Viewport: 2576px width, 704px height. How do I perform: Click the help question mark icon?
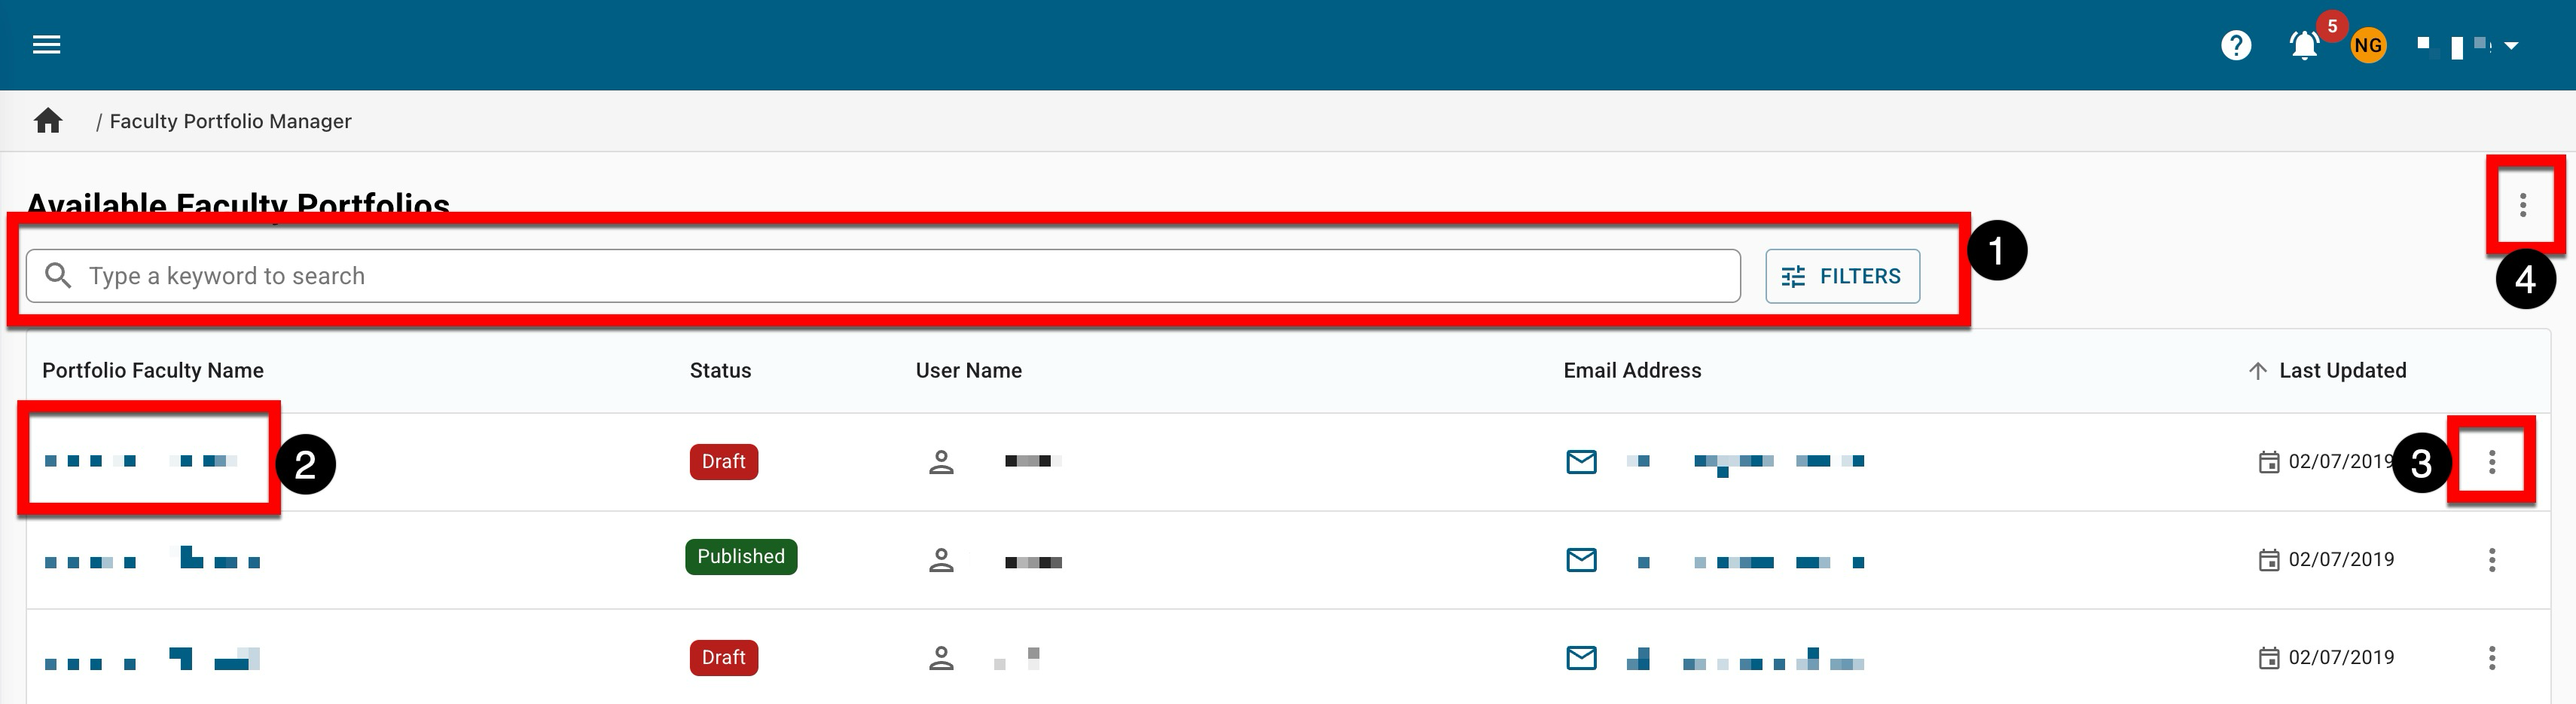click(2236, 45)
